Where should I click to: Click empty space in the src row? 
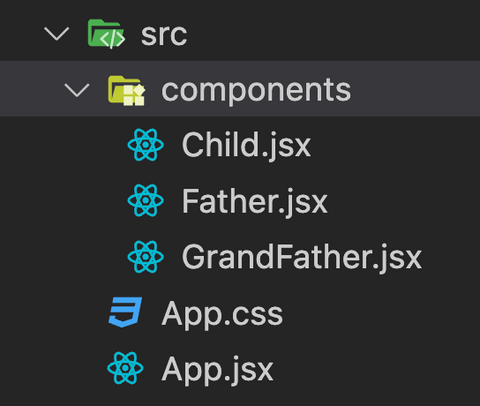coord(333,33)
